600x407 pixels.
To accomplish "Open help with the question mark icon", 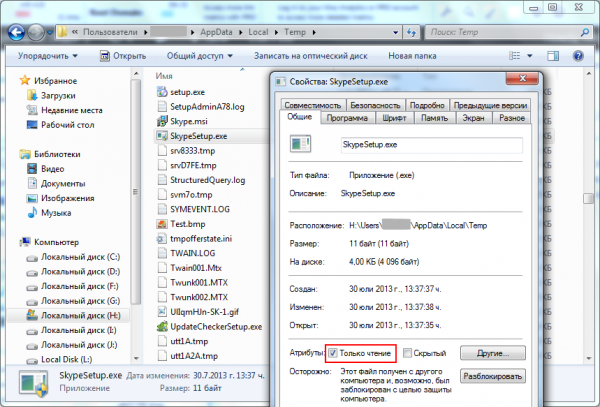I will [x=578, y=56].
